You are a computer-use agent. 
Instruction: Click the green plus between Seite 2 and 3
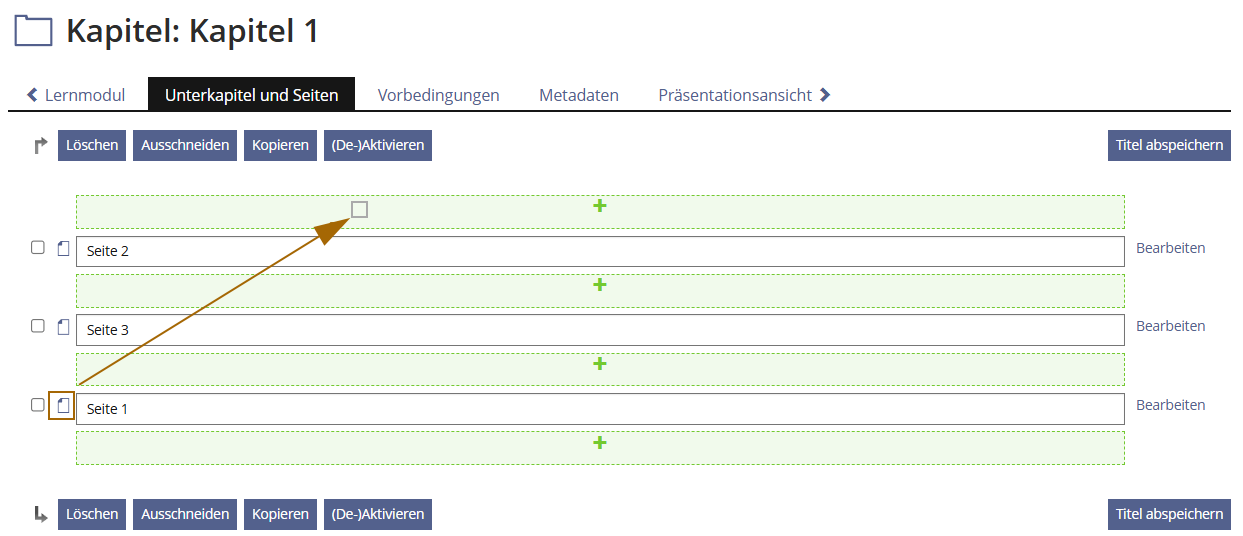click(600, 285)
